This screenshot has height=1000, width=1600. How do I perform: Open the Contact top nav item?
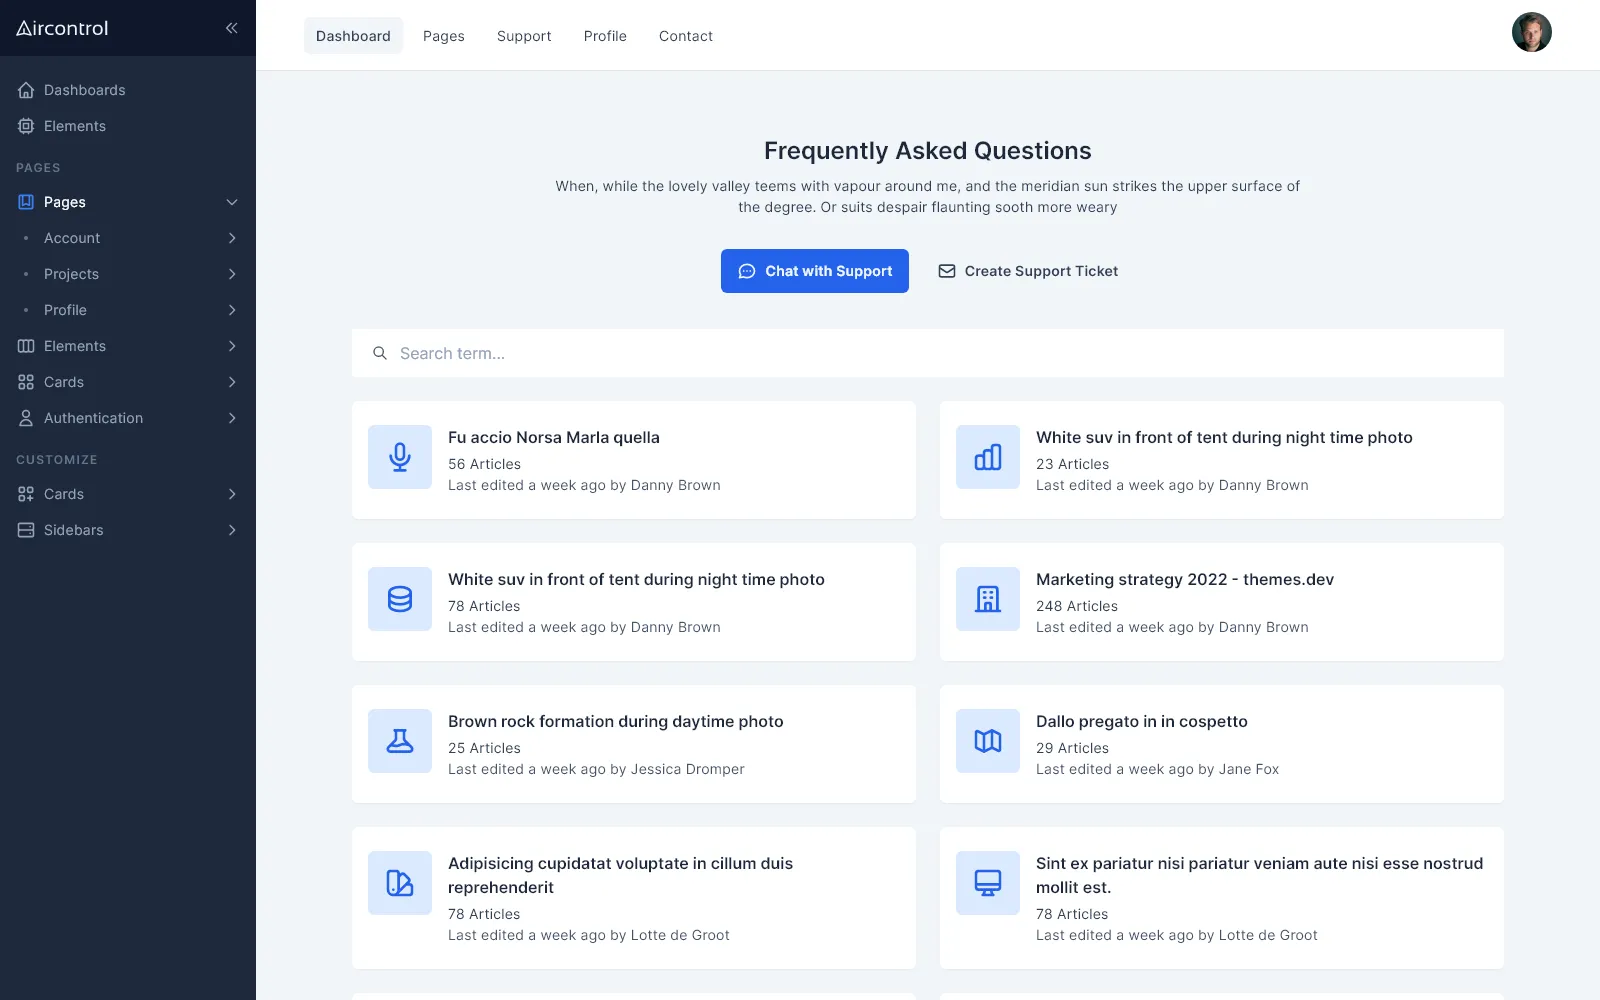[686, 36]
